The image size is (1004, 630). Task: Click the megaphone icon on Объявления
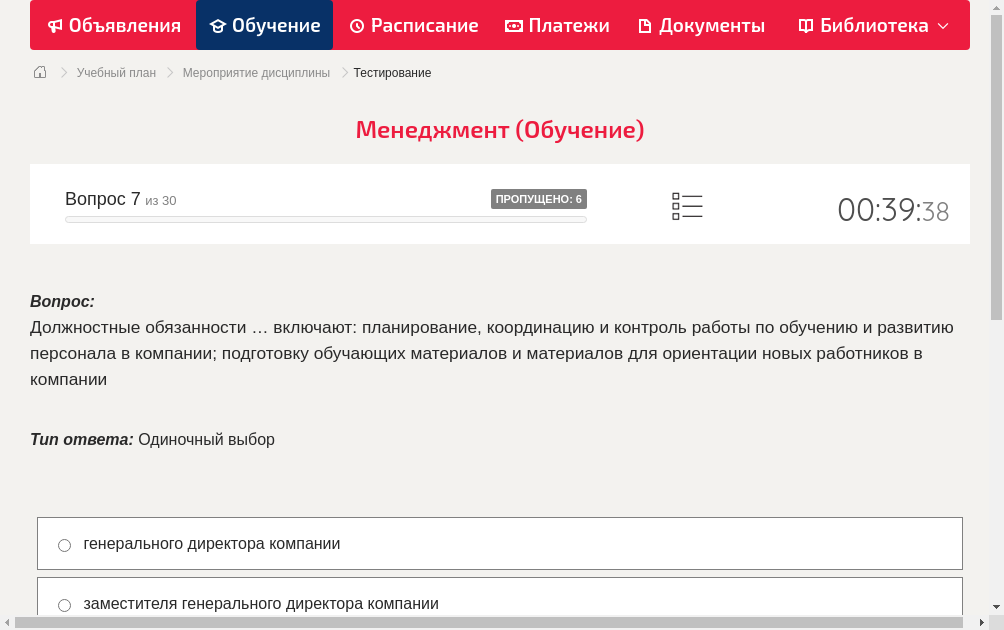[54, 25]
